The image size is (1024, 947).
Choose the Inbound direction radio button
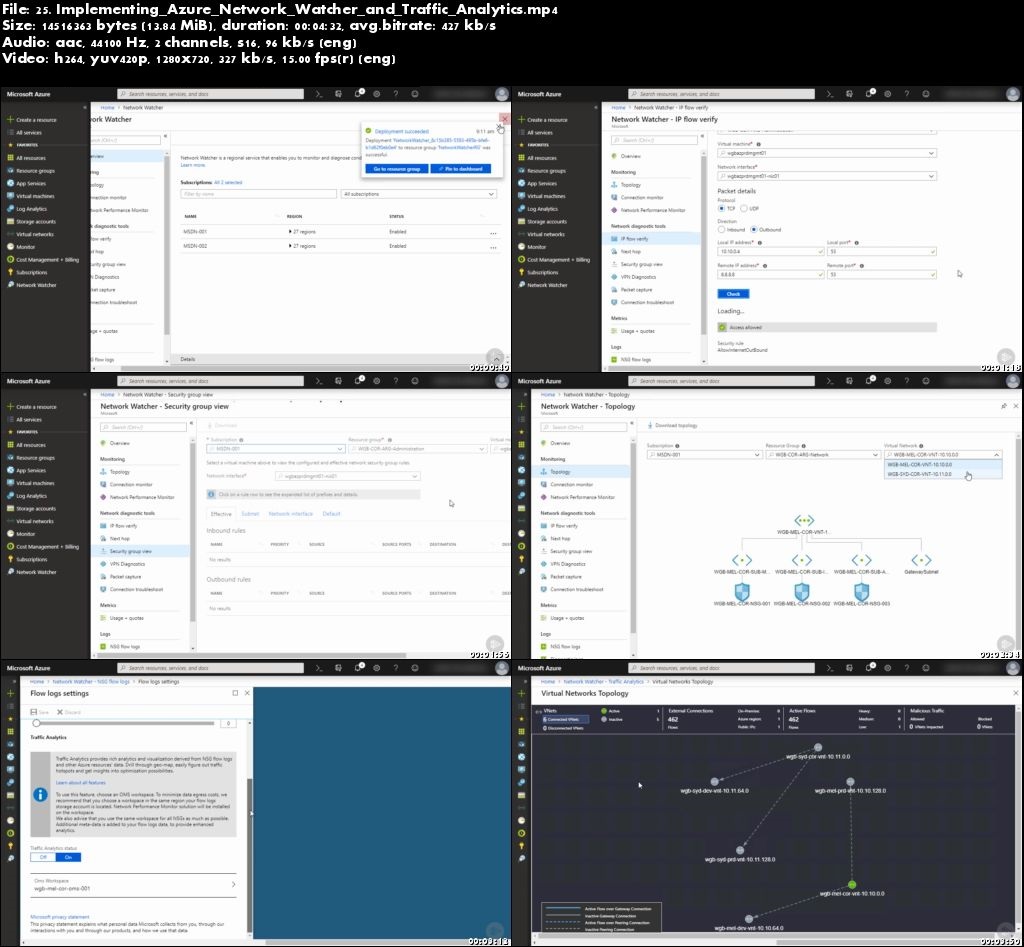(x=722, y=230)
